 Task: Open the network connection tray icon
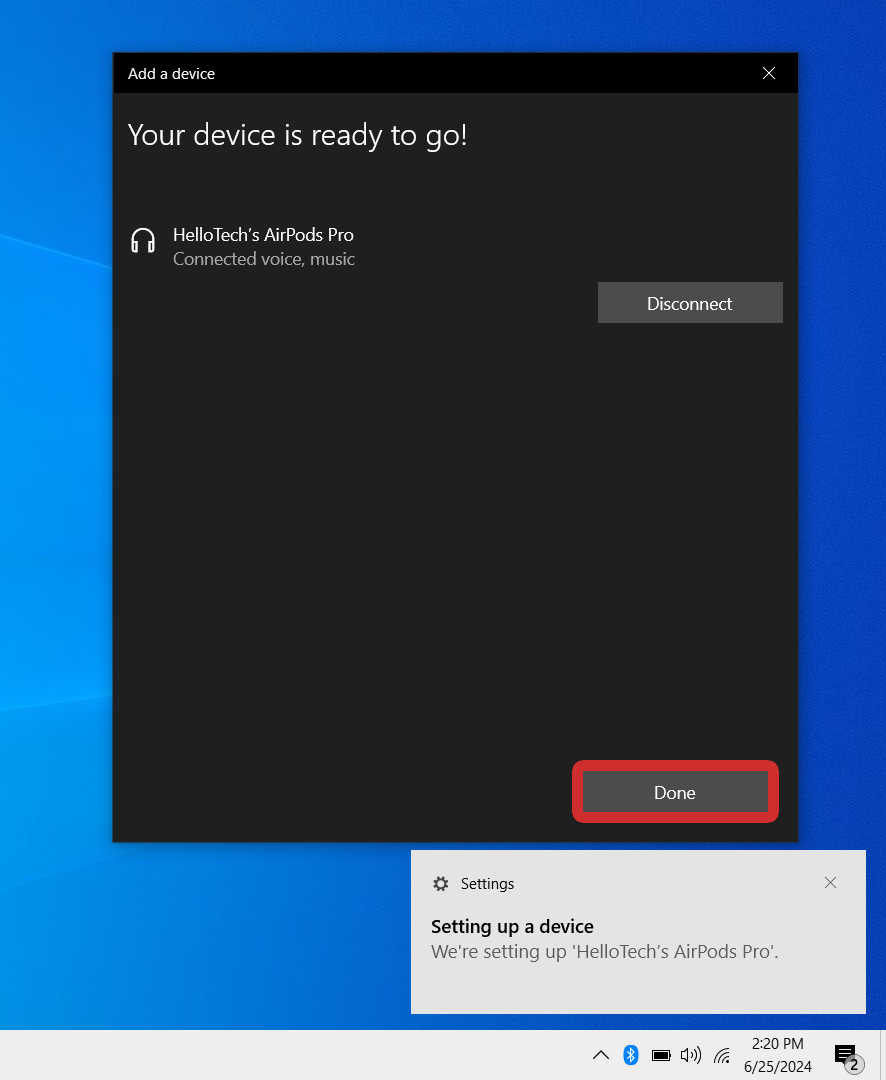click(721, 1055)
